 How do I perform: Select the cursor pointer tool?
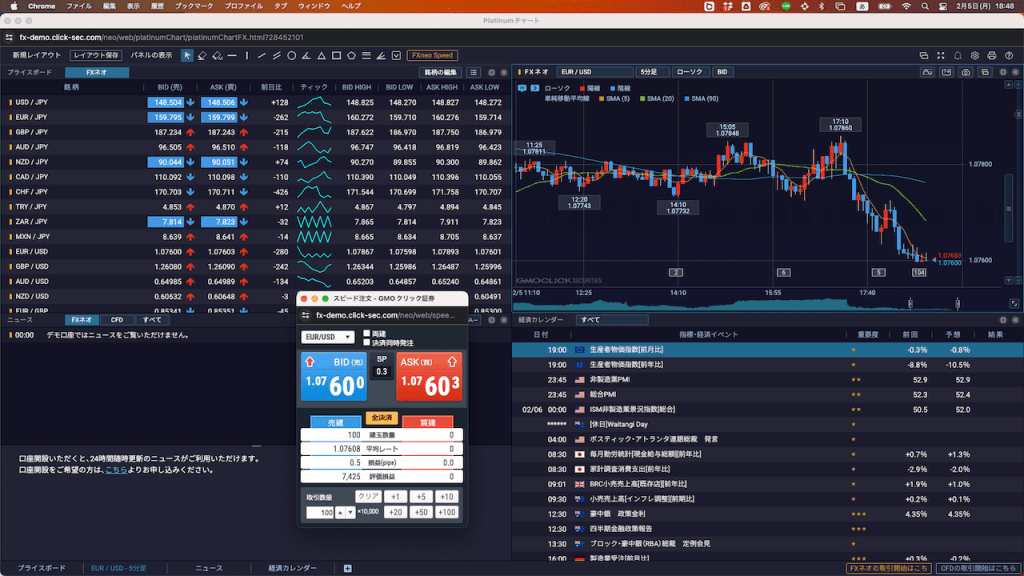187,56
